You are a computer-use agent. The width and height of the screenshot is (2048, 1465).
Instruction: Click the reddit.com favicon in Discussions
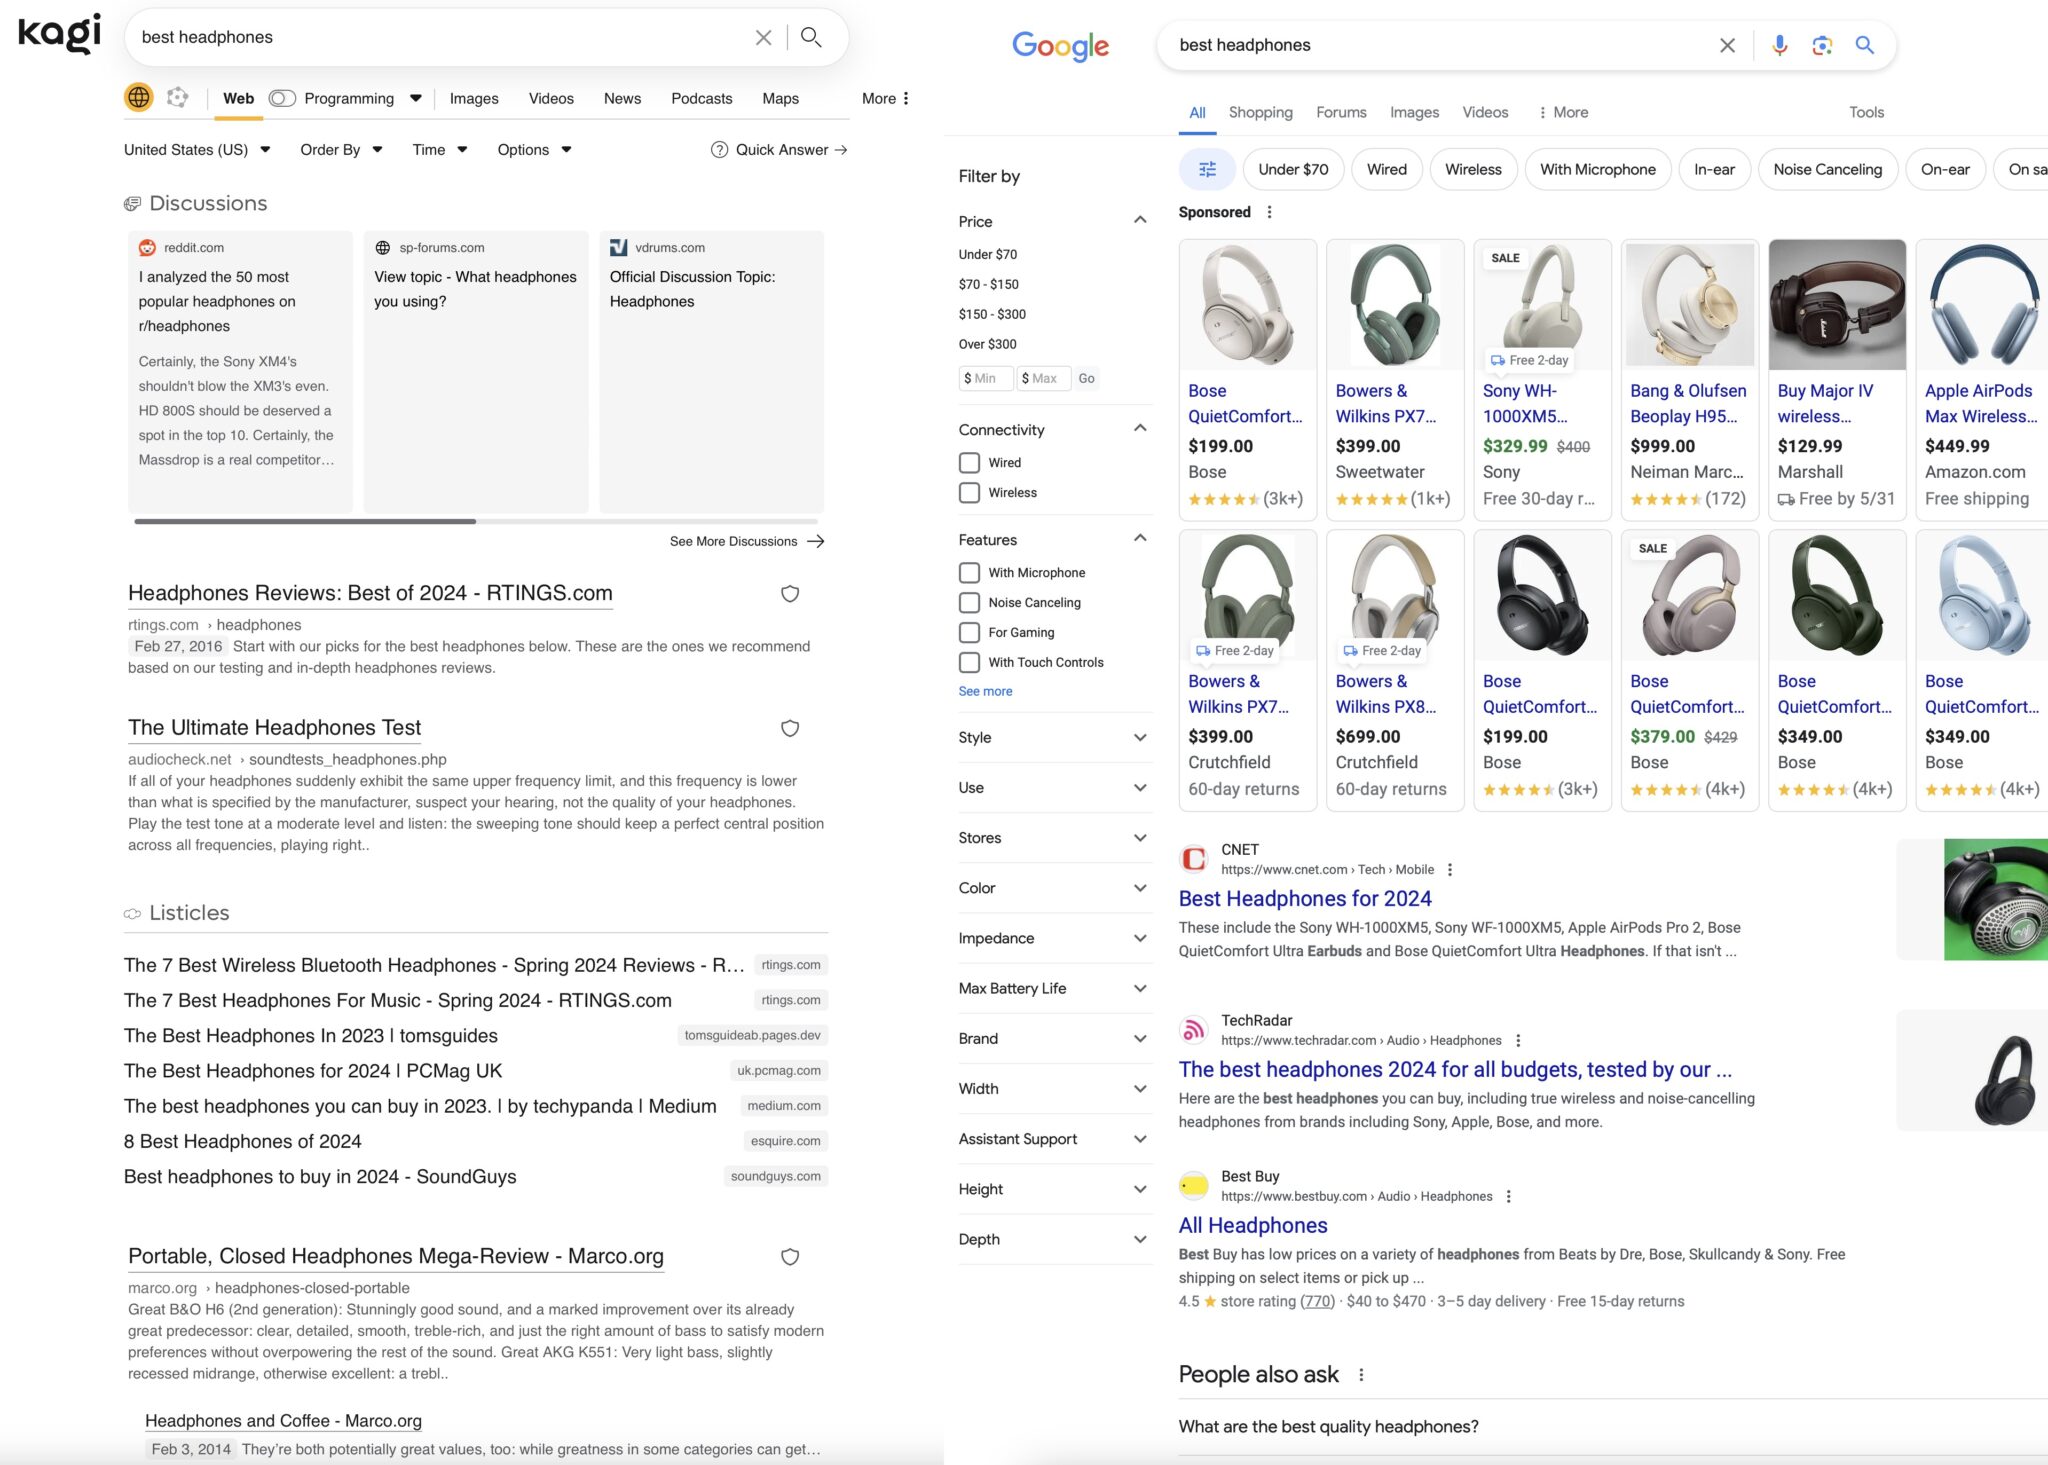(148, 247)
